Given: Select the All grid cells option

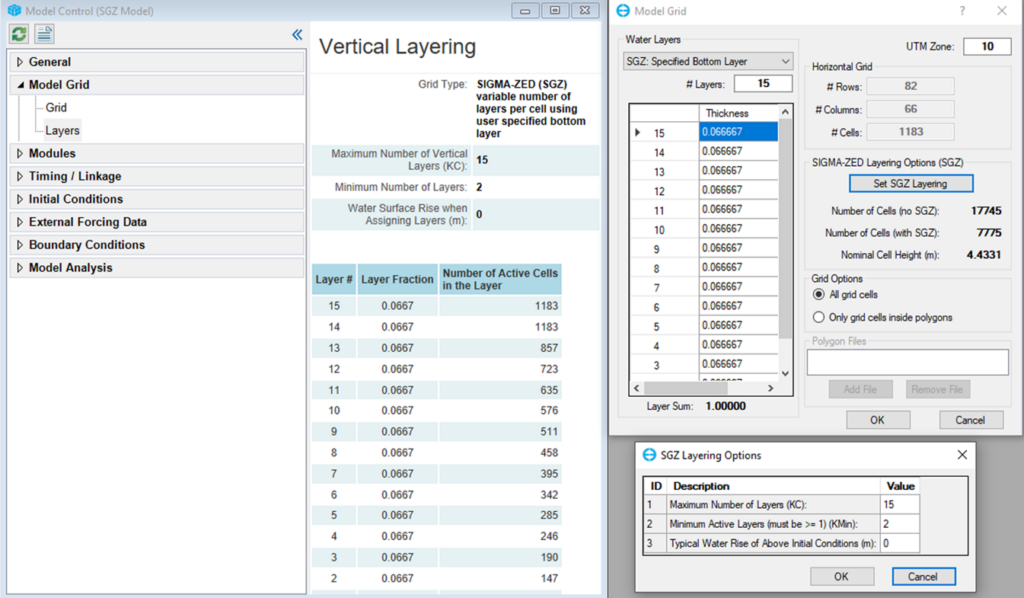Looking at the screenshot, I should coord(819,295).
